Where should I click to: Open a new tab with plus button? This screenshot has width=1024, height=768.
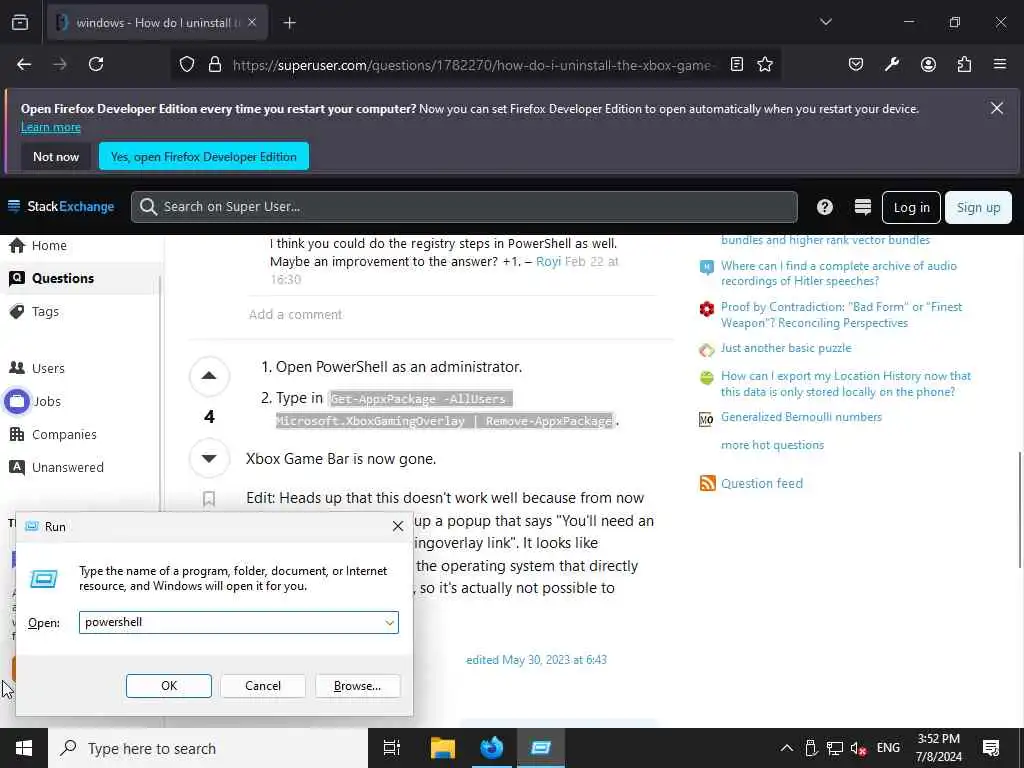point(289,23)
